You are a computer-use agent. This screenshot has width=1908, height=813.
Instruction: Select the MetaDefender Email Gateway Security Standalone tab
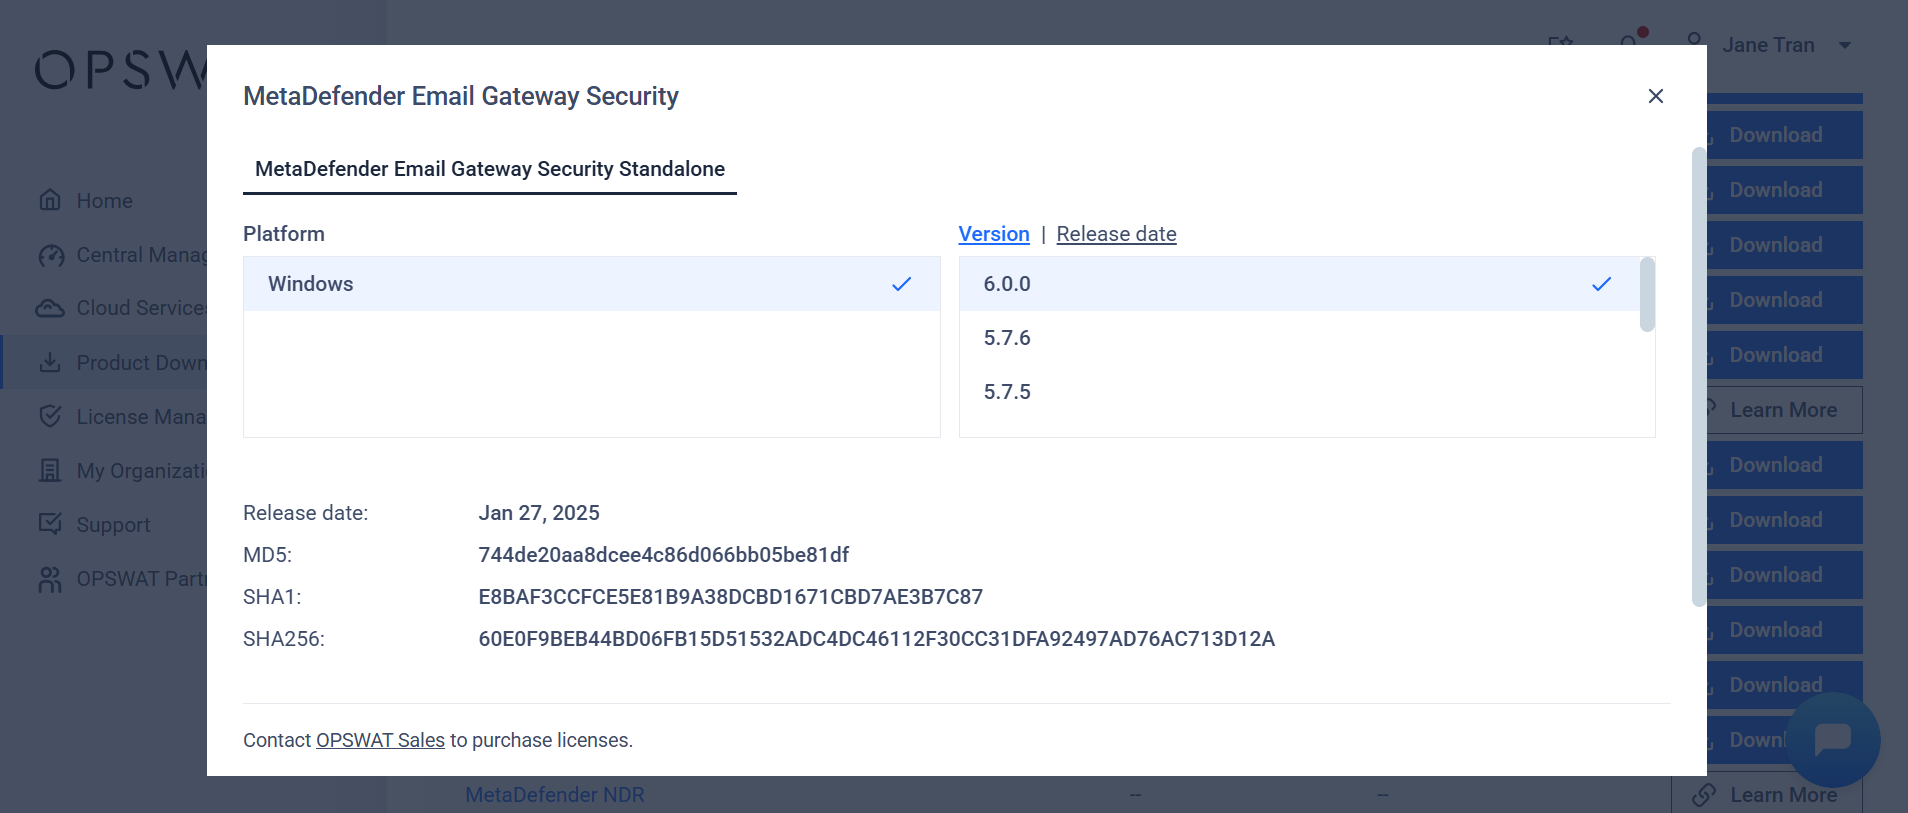pos(490,169)
